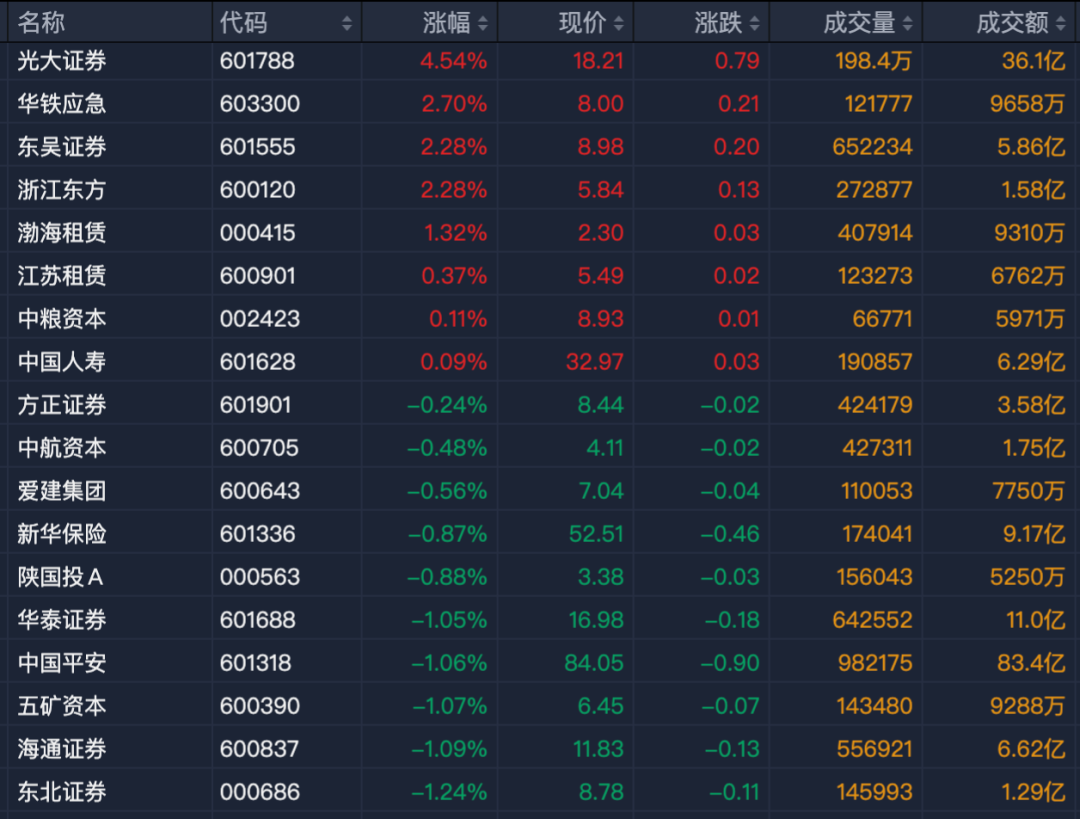Image resolution: width=1080 pixels, height=819 pixels.
Task: Select code 601628
Action: [258, 362]
